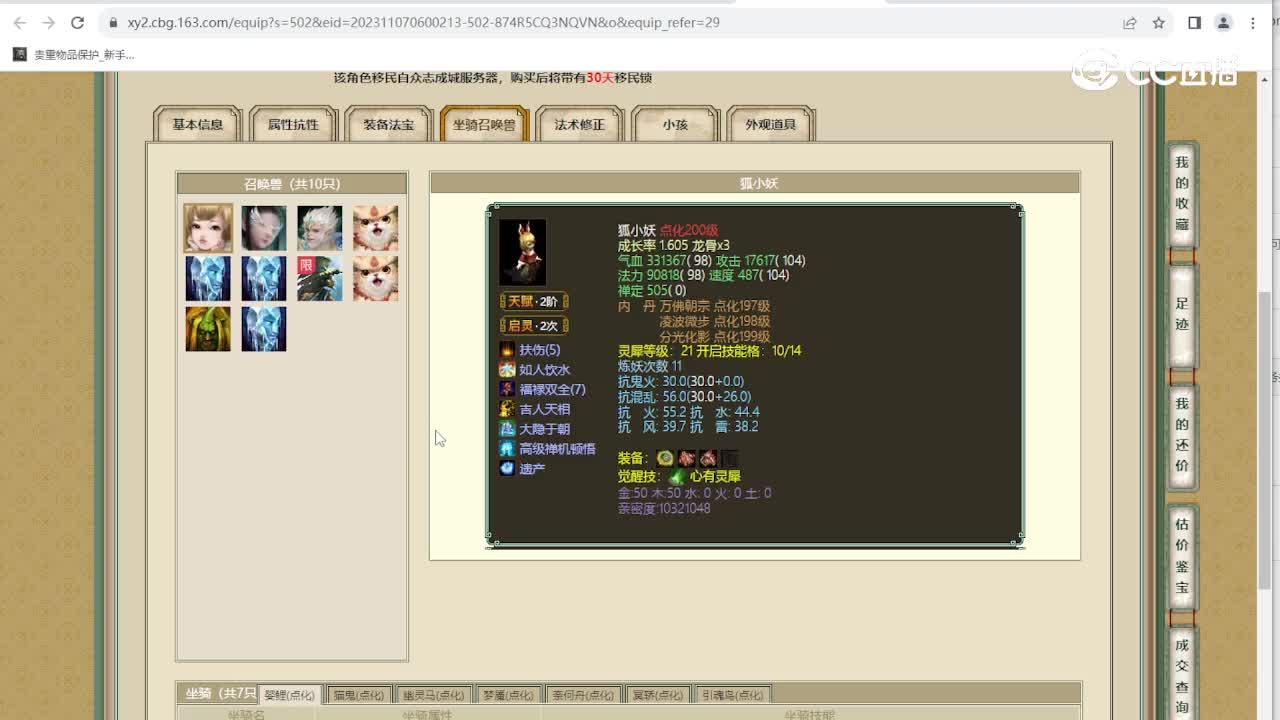Open 足迹 in the right sidebar
The height and width of the screenshot is (720, 1280).
click(x=1182, y=314)
